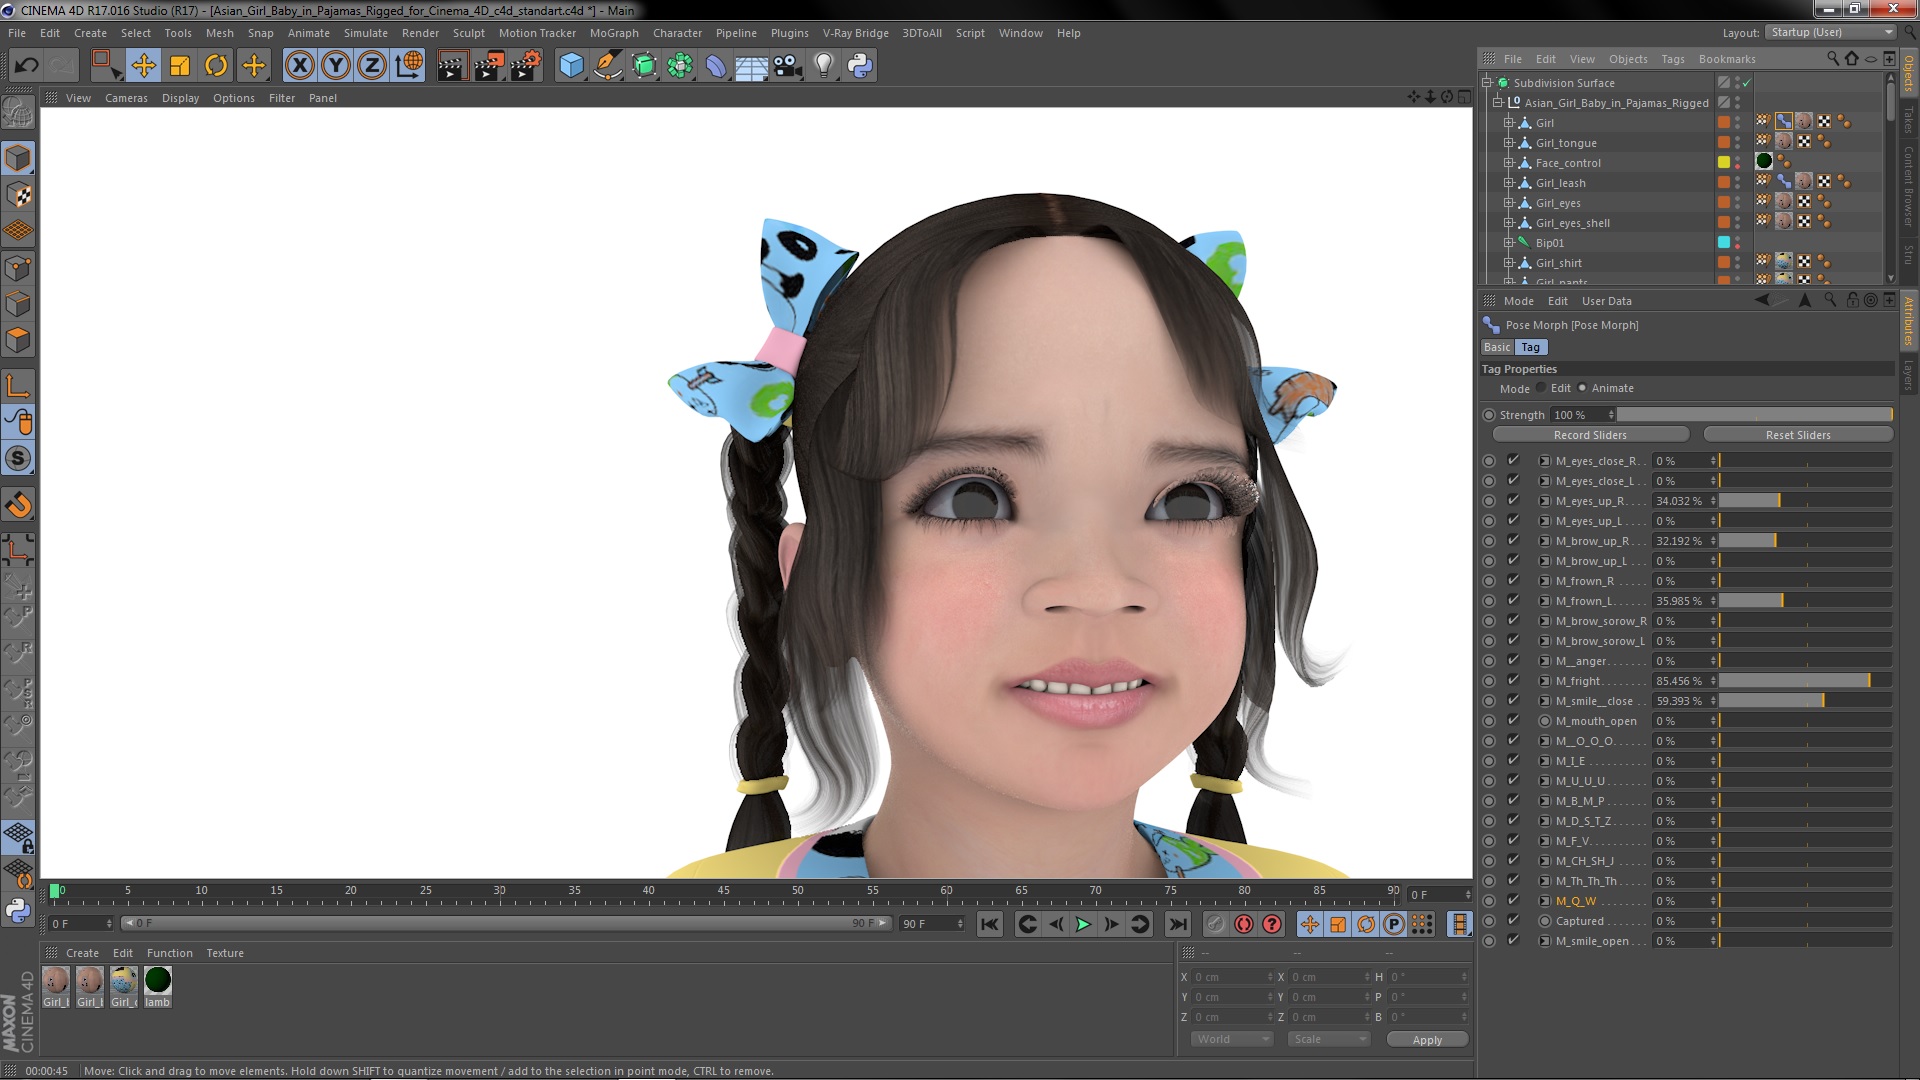Expand the Face_control object

coord(1509,163)
